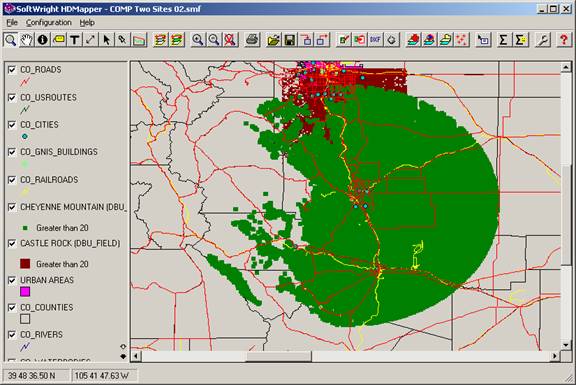Open the File menu
Viewport: 576px width, 385px height.
pos(12,23)
